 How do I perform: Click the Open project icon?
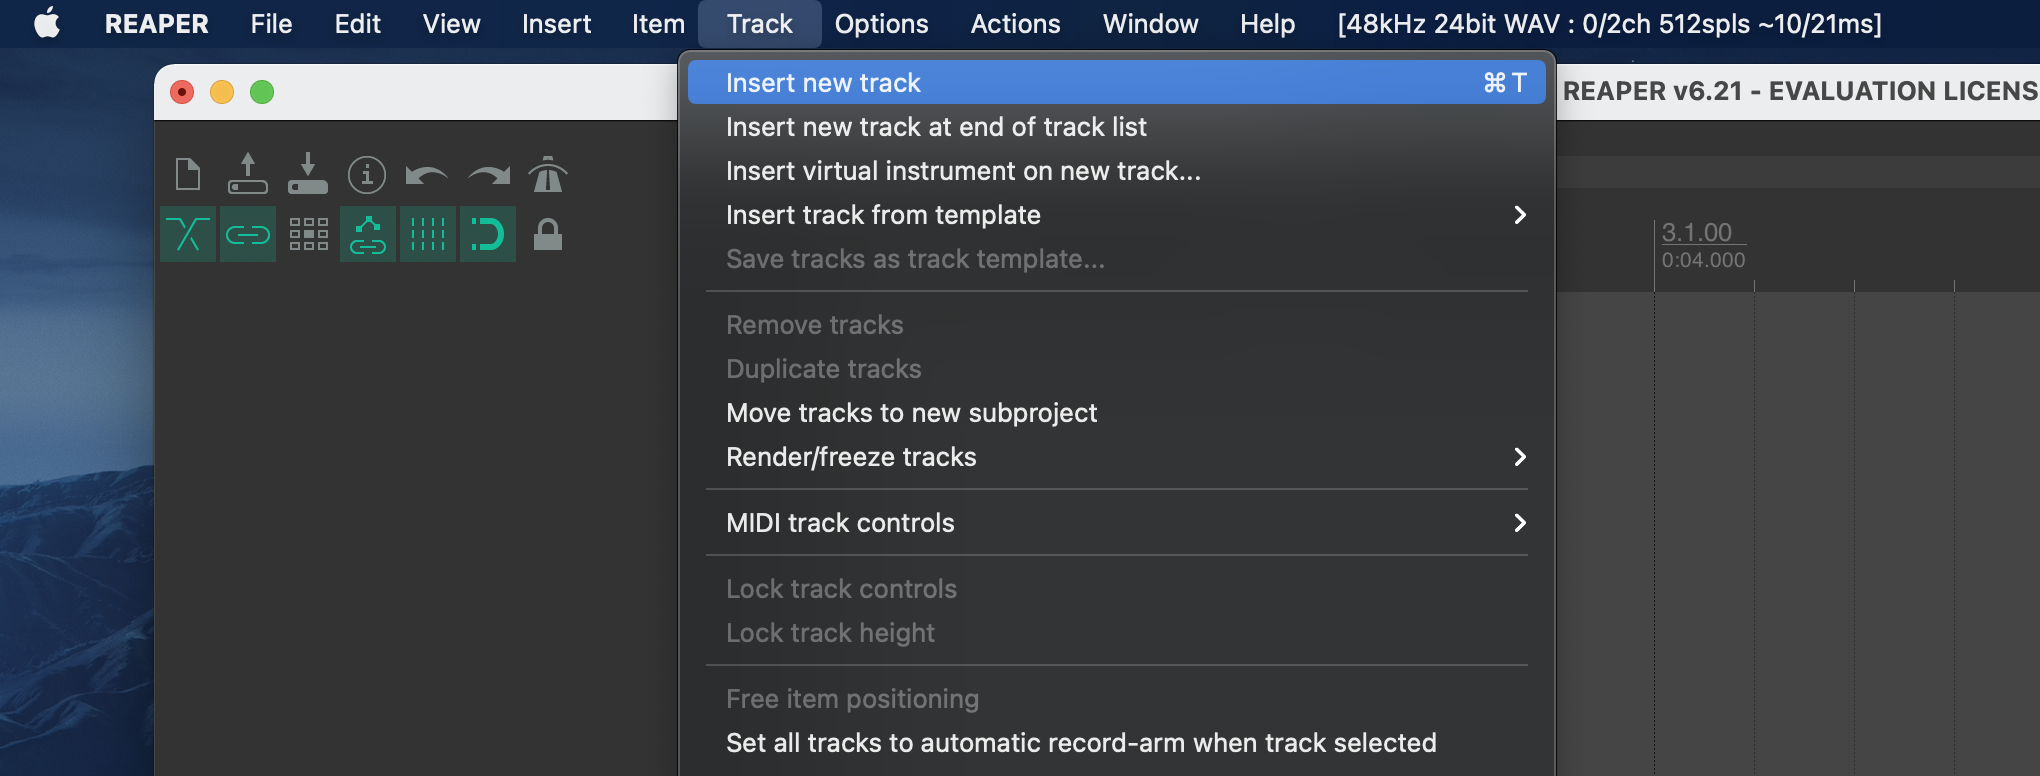247,175
